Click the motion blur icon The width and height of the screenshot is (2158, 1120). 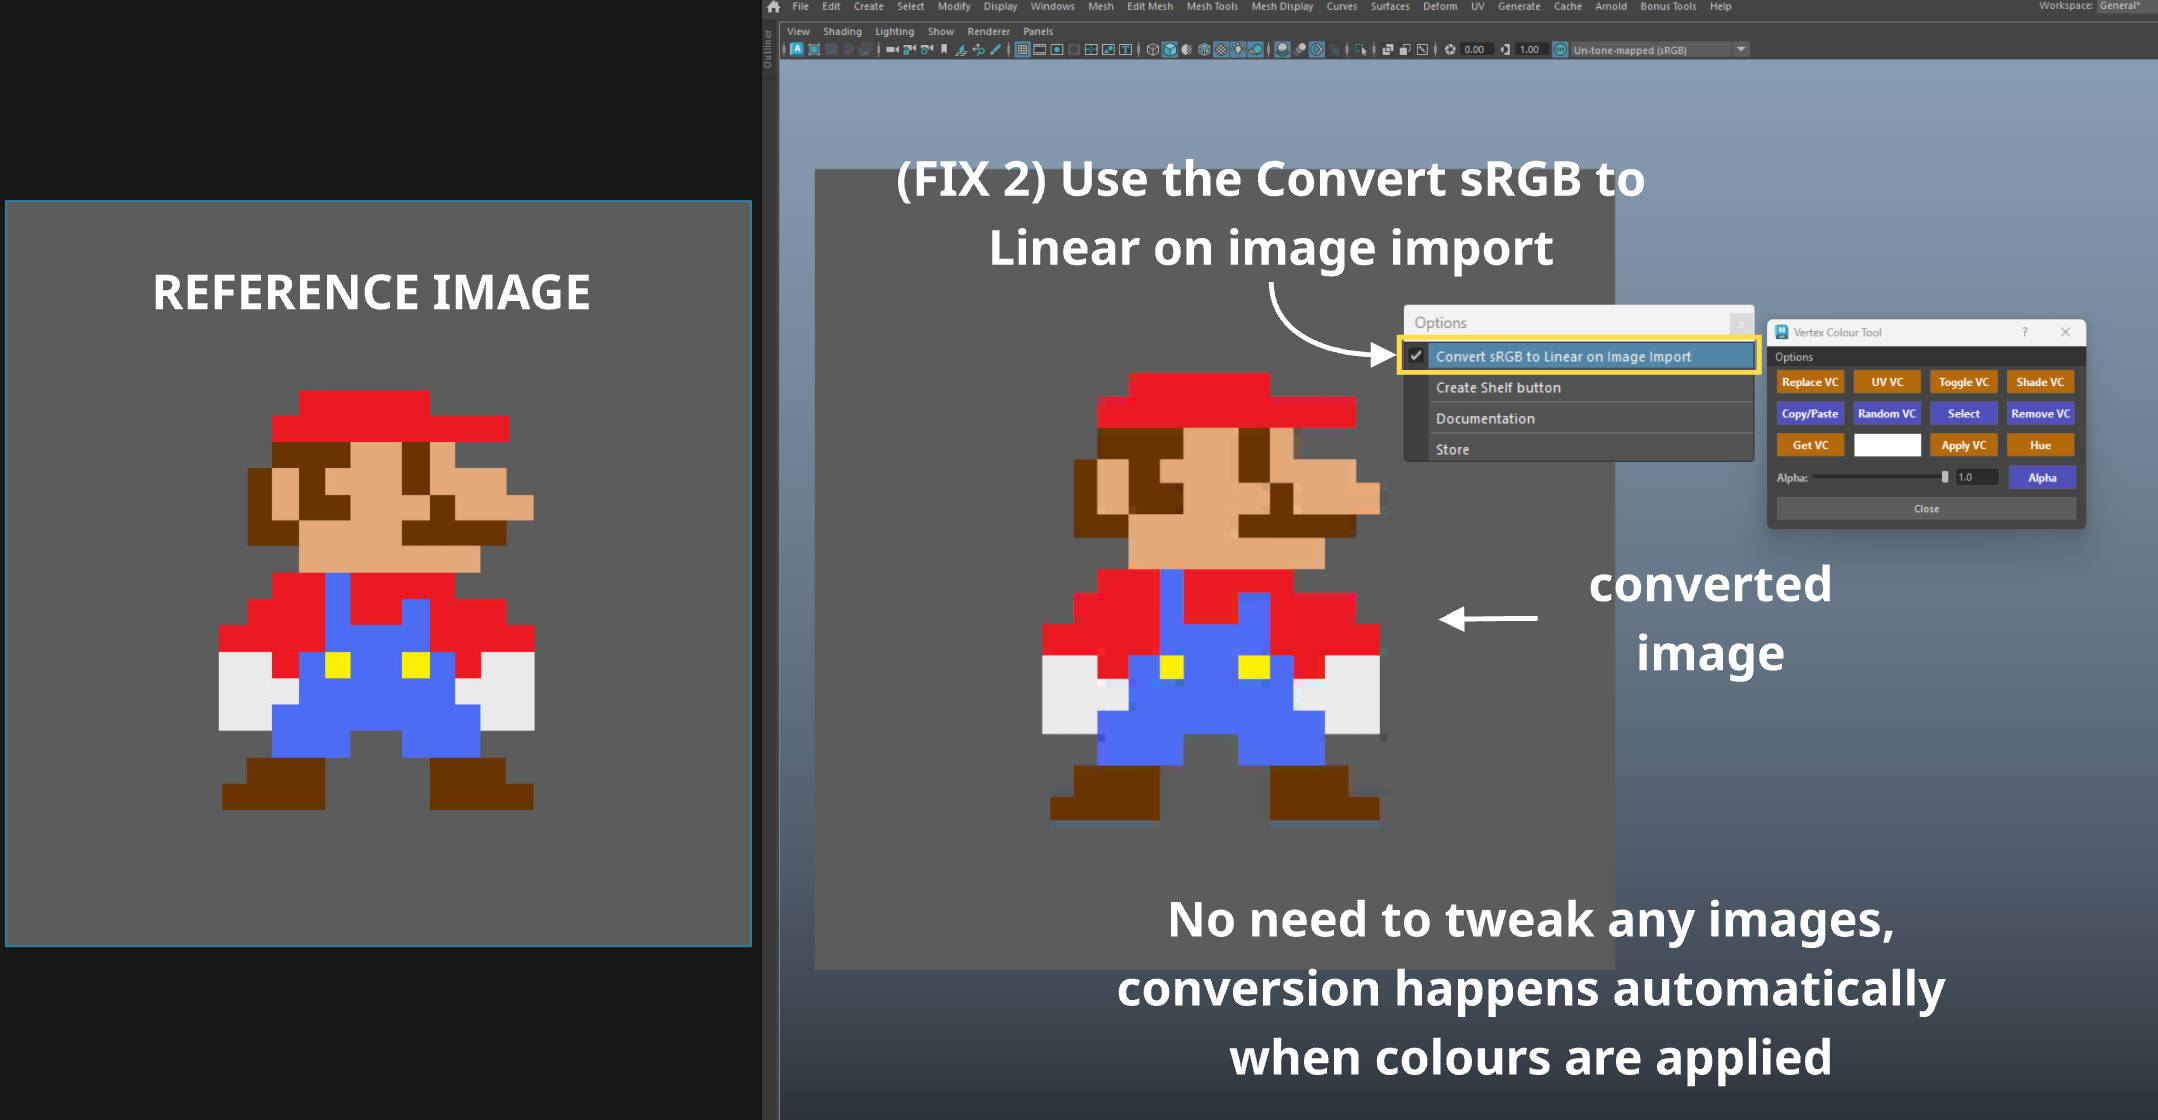click(x=1300, y=50)
